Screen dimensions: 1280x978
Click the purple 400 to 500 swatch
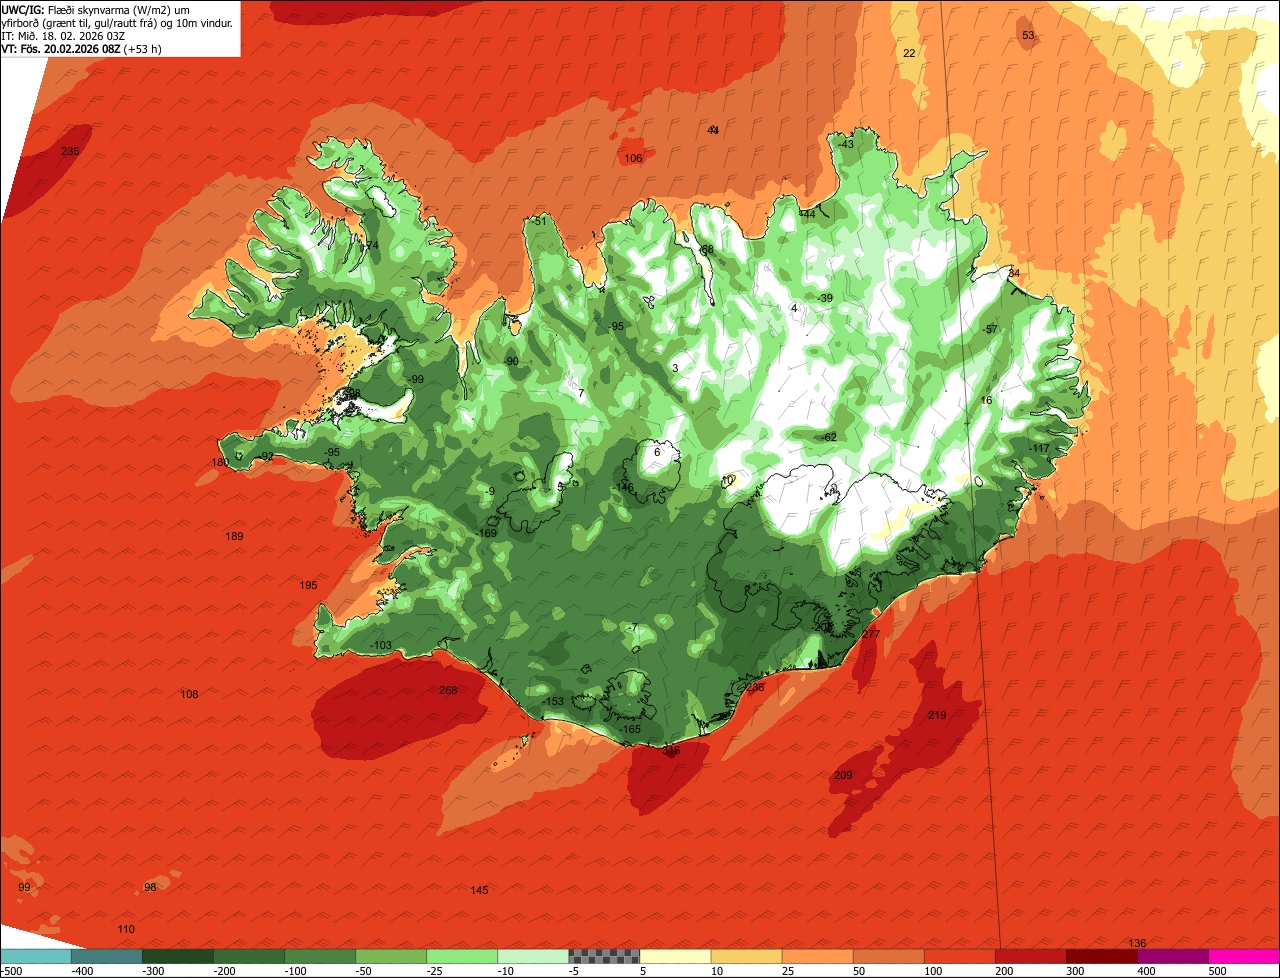coord(1172,956)
